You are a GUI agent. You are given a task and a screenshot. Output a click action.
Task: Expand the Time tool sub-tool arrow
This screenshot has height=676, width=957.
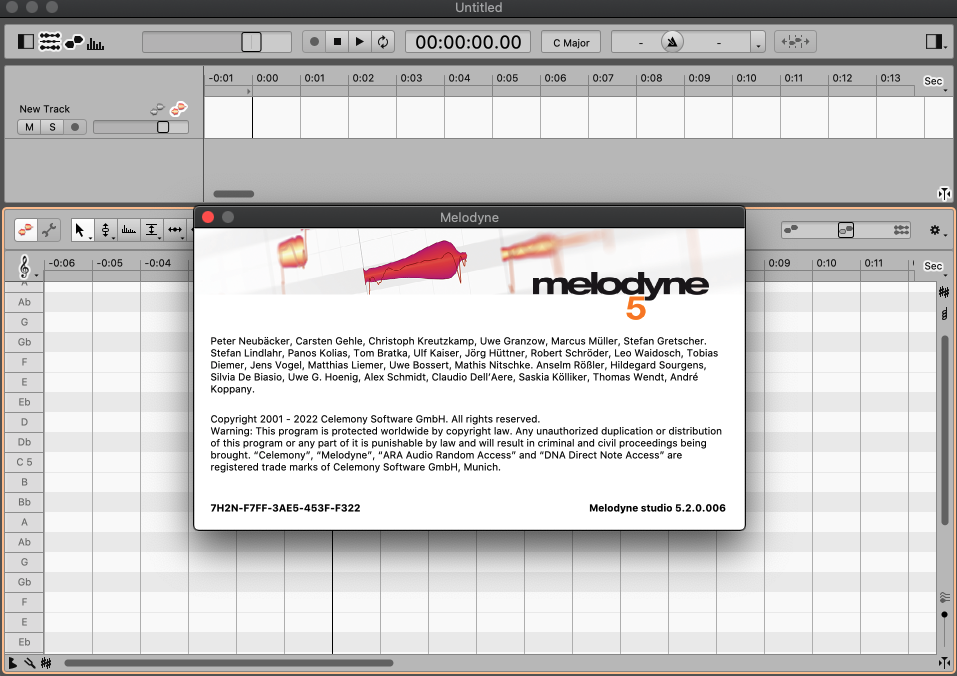[x=183, y=238]
